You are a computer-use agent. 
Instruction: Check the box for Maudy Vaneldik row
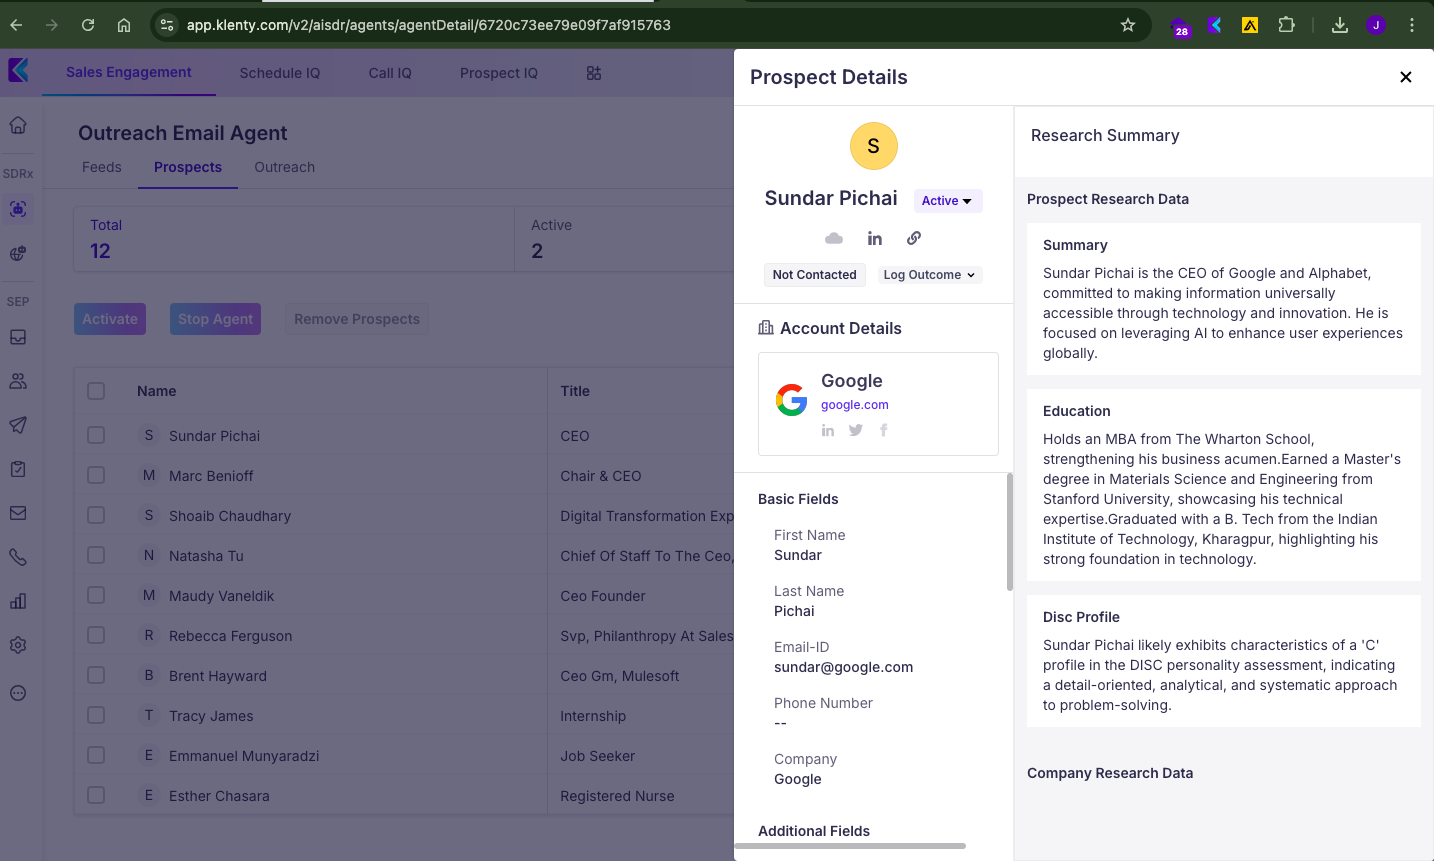click(96, 595)
